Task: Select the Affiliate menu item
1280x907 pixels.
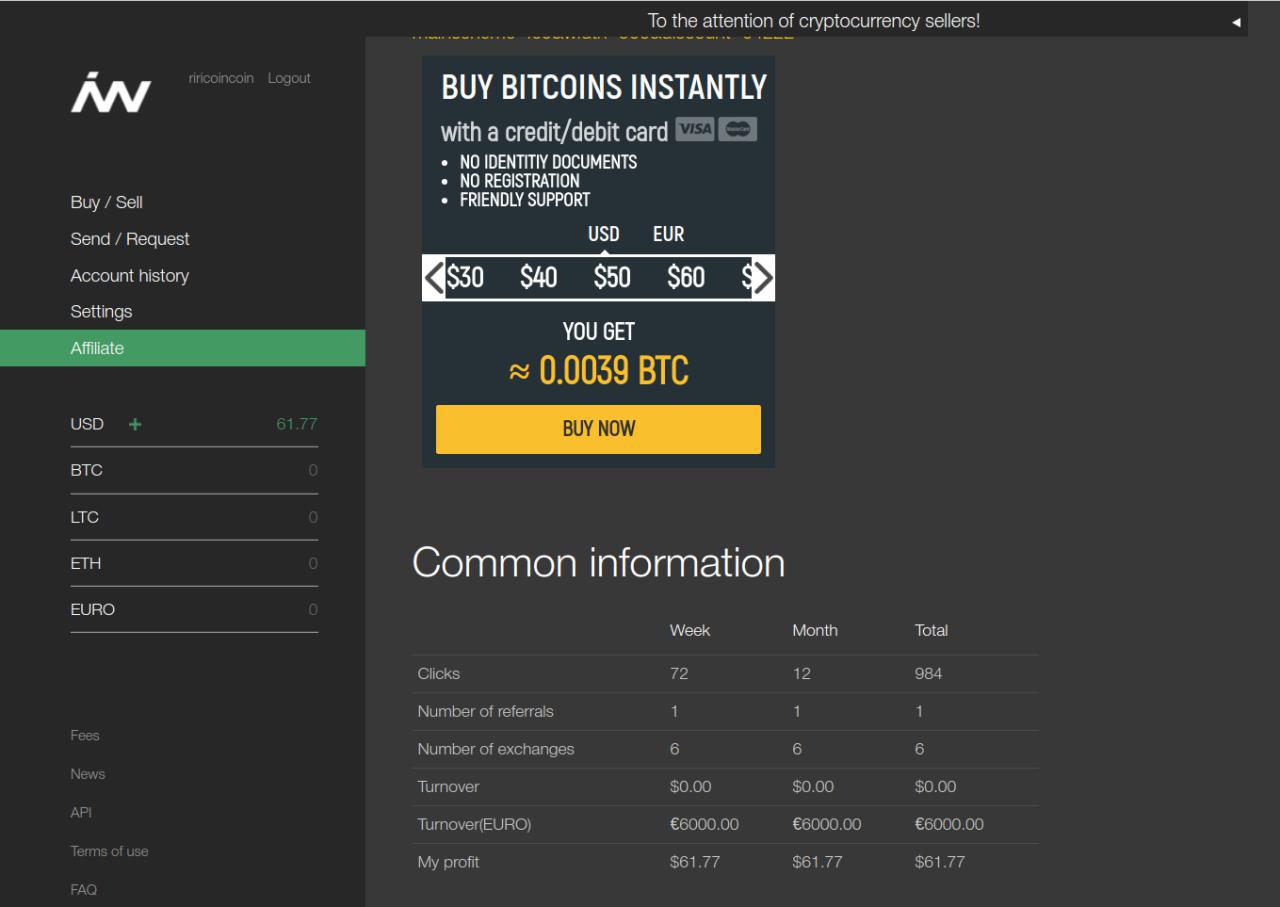Action: click(183, 348)
